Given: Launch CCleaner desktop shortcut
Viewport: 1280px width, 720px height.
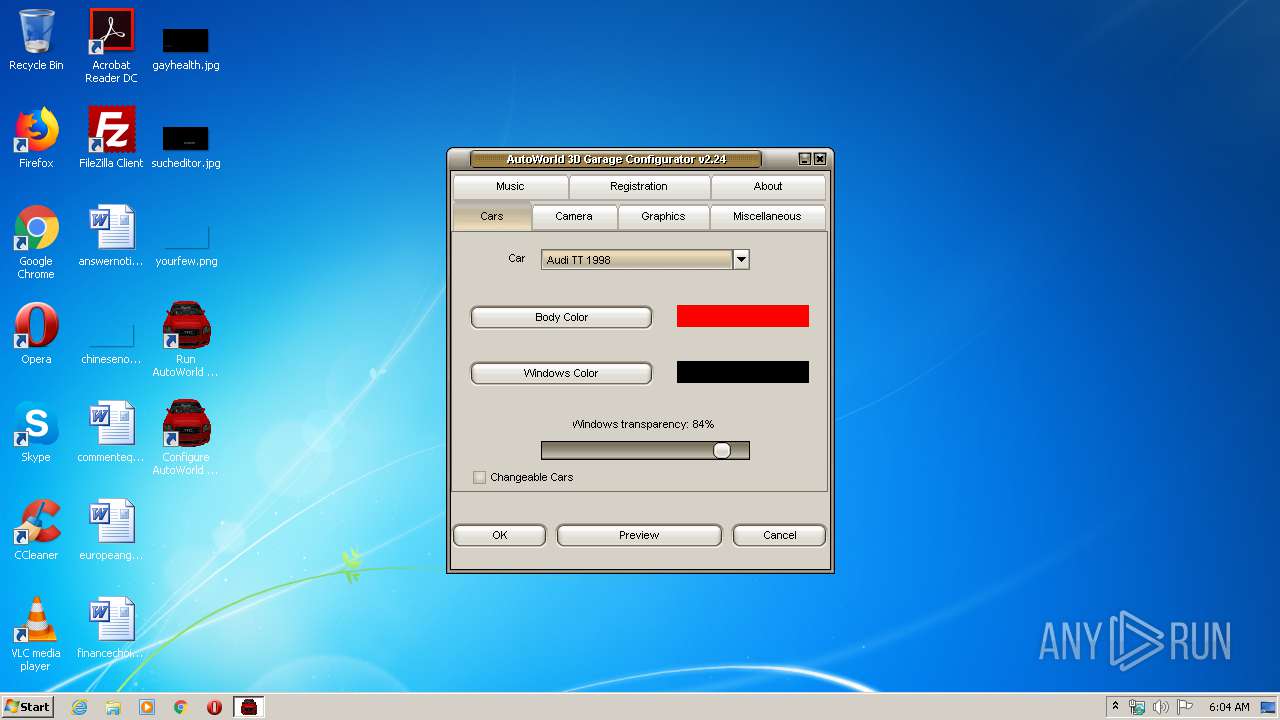Looking at the screenshot, I should (x=36, y=530).
